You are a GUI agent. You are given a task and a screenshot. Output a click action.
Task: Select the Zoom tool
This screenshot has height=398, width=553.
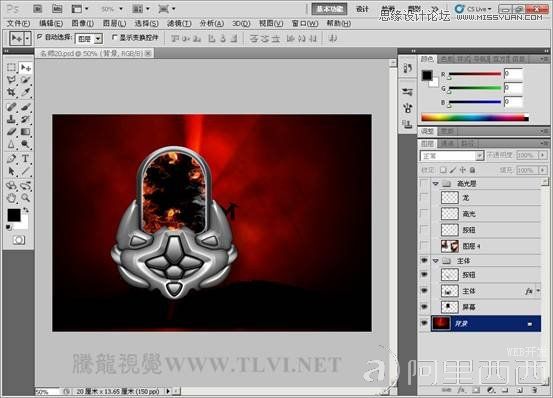coord(25,198)
